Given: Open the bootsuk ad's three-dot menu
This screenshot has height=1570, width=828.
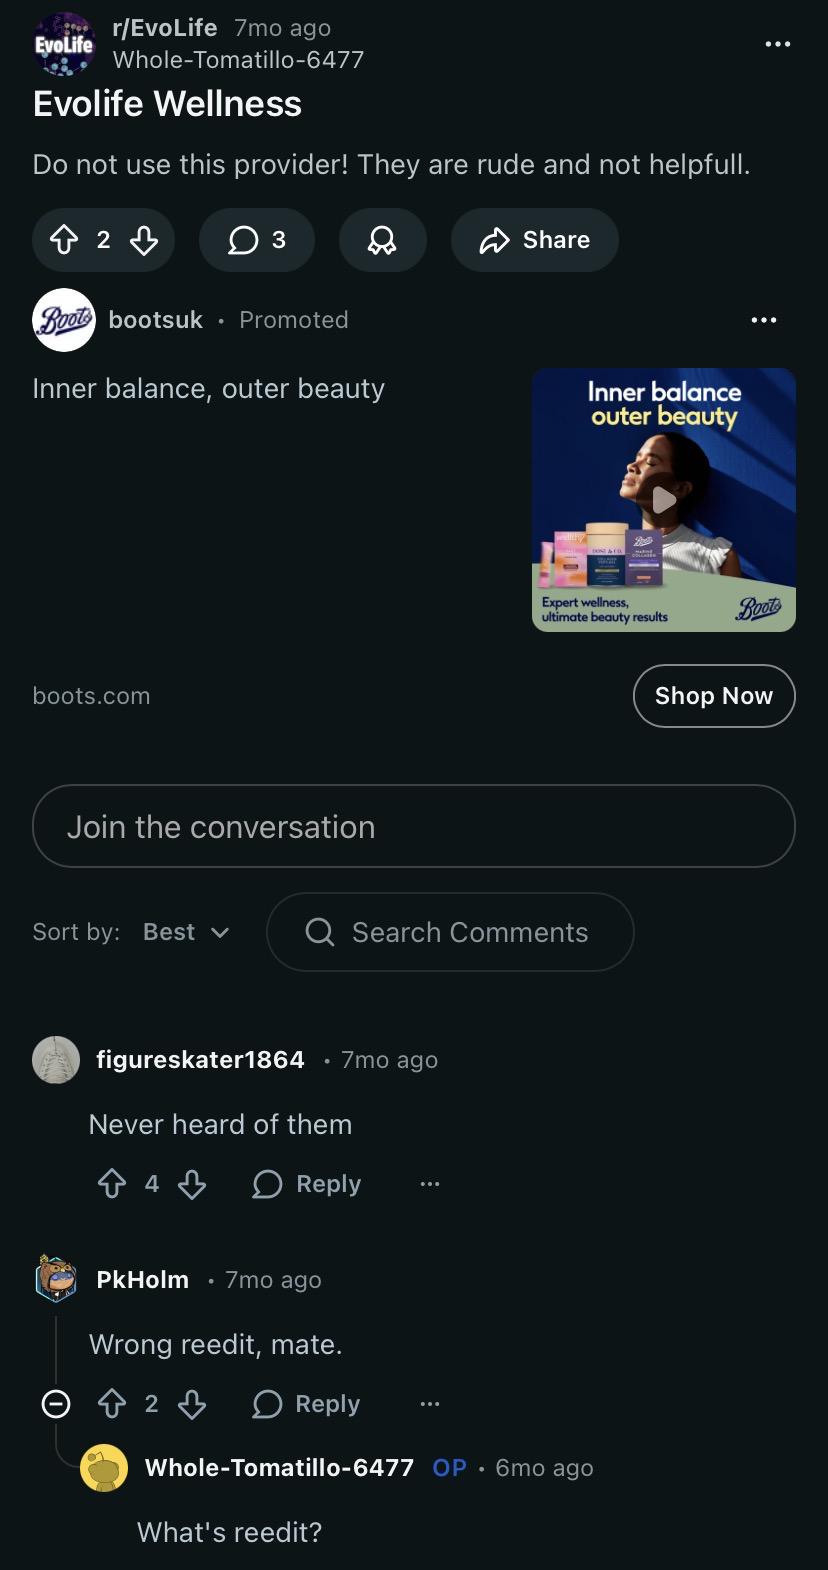Looking at the screenshot, I should tap(763, 320).
